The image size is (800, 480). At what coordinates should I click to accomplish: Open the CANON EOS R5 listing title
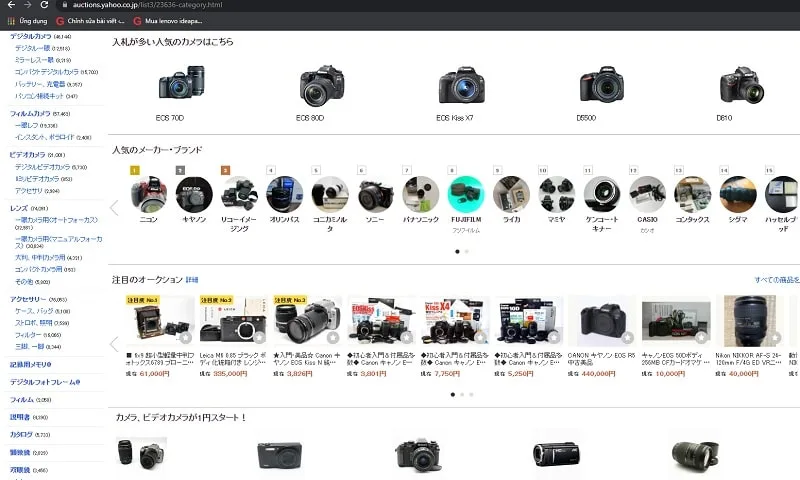(602, 359)
